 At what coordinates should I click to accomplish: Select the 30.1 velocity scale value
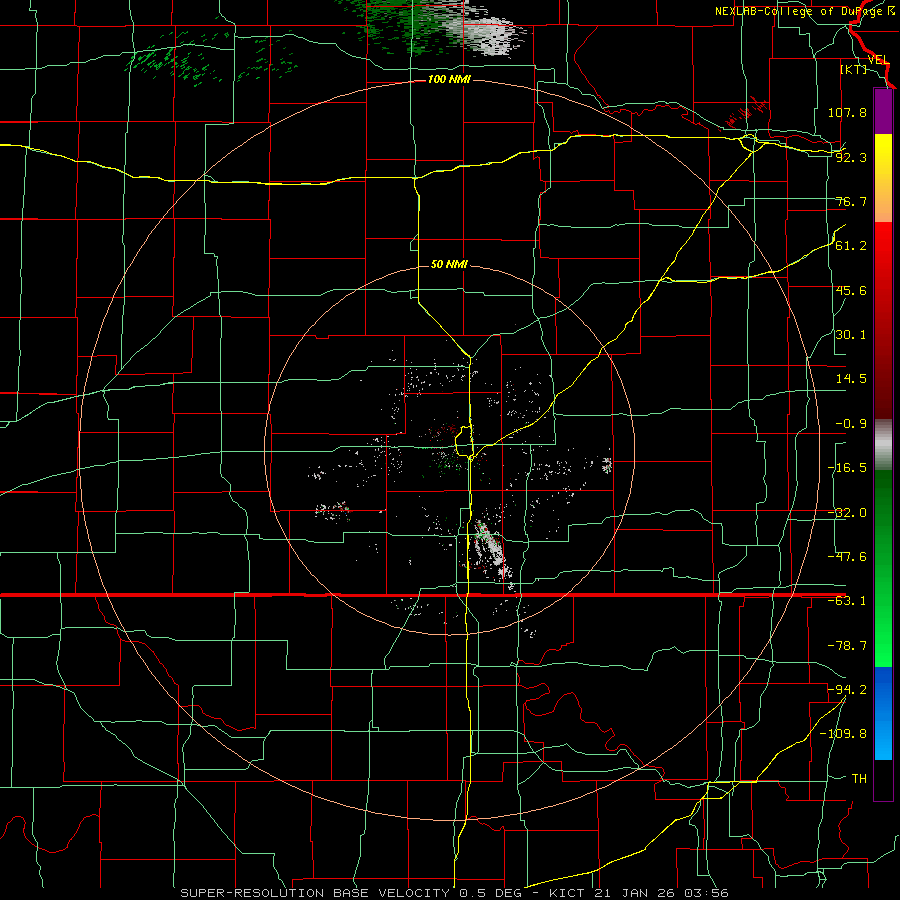851,335
